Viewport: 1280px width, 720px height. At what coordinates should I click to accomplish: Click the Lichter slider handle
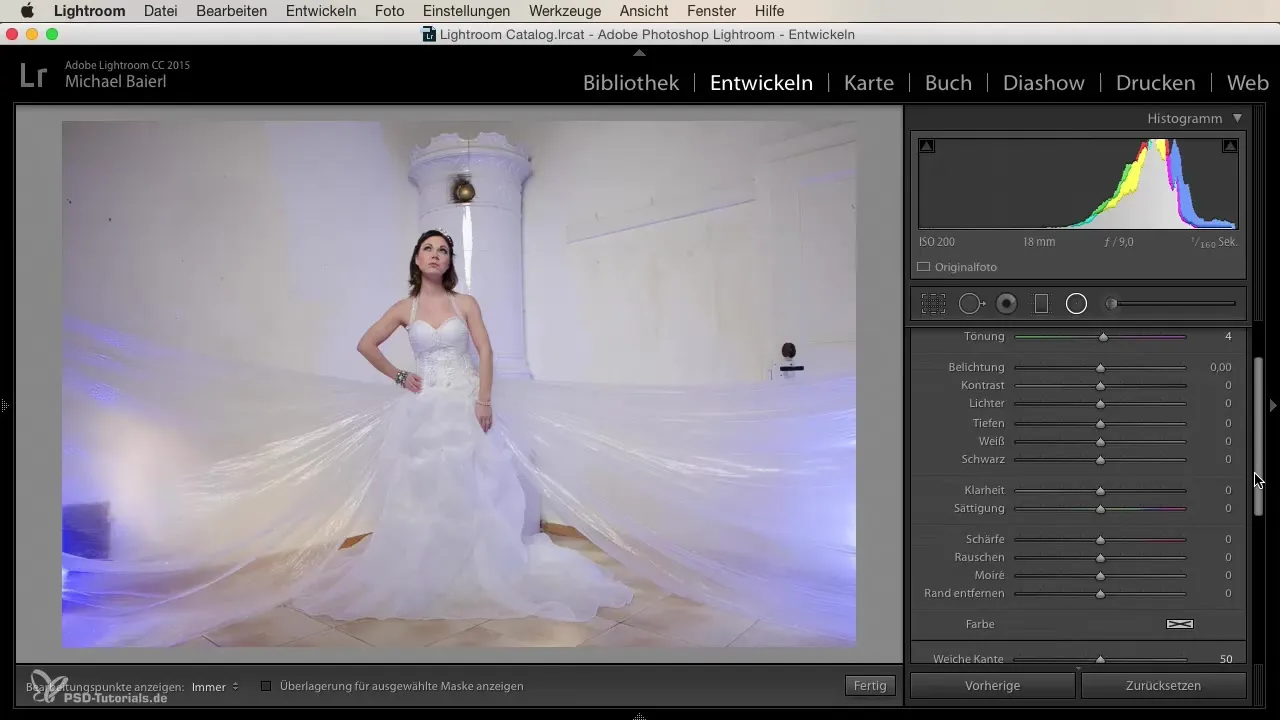pos(1100,404)
